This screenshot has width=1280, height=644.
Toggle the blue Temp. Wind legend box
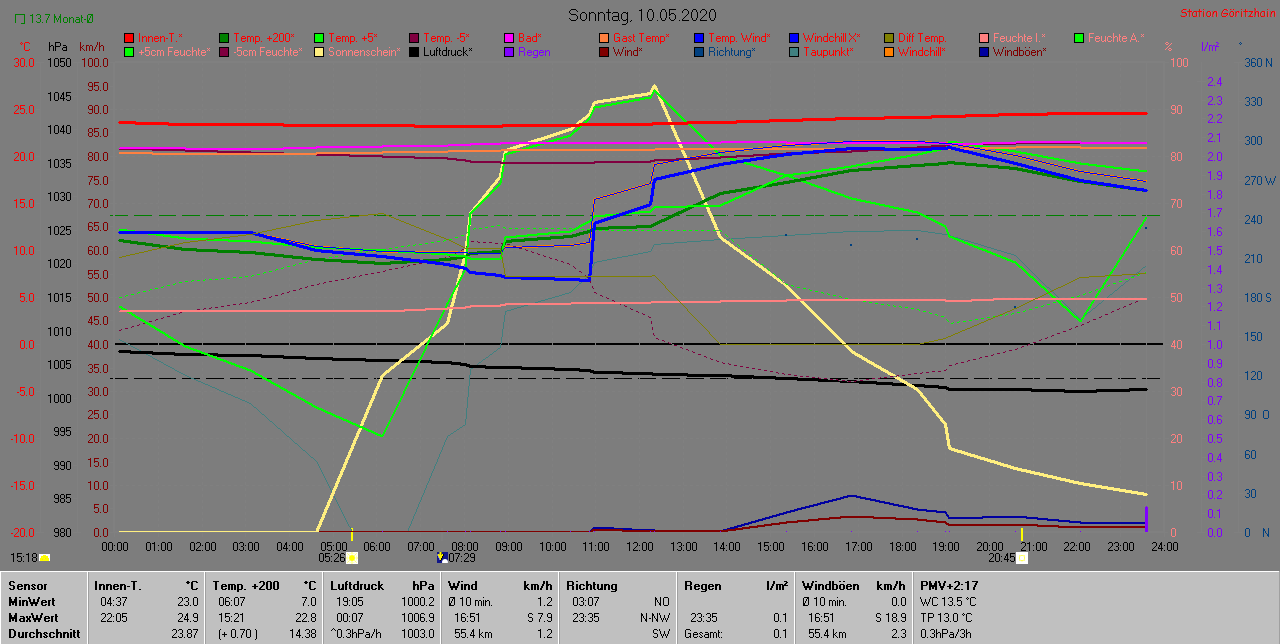(699, 38)
